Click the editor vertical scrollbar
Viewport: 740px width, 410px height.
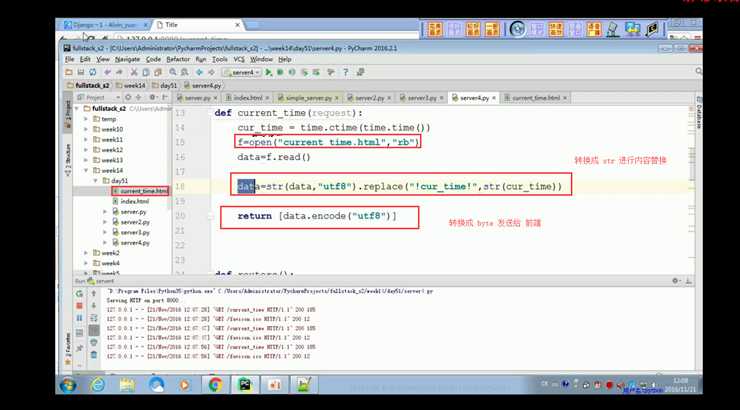pos(692,189)
